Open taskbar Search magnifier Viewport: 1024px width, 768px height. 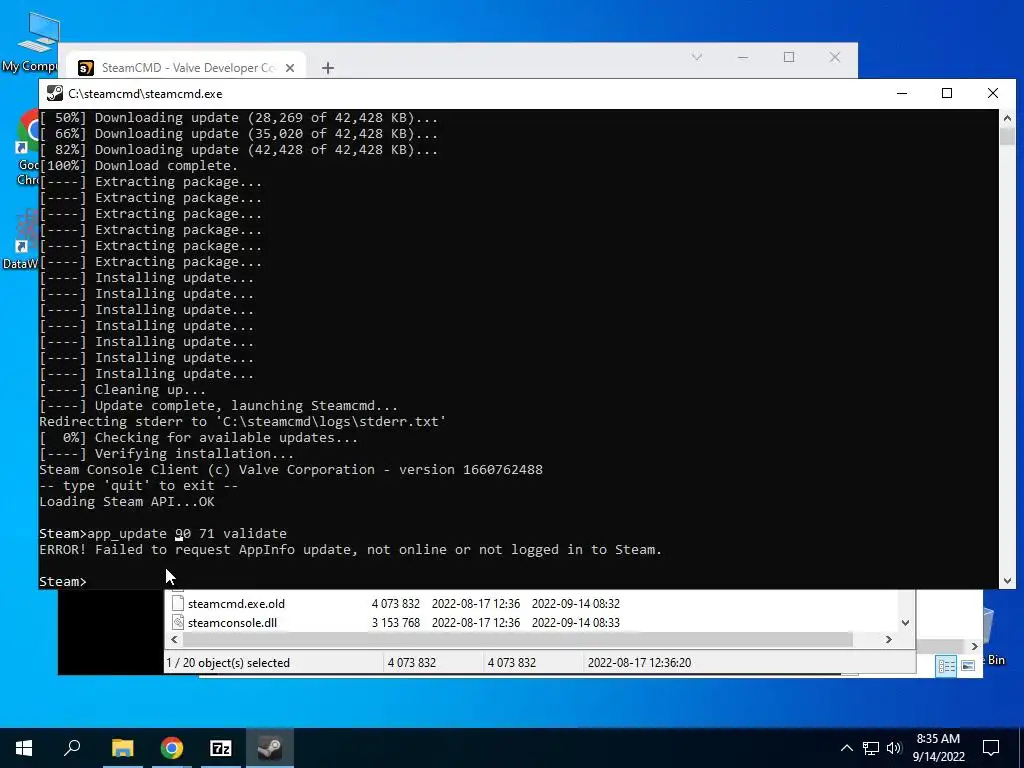pos(72,748)
